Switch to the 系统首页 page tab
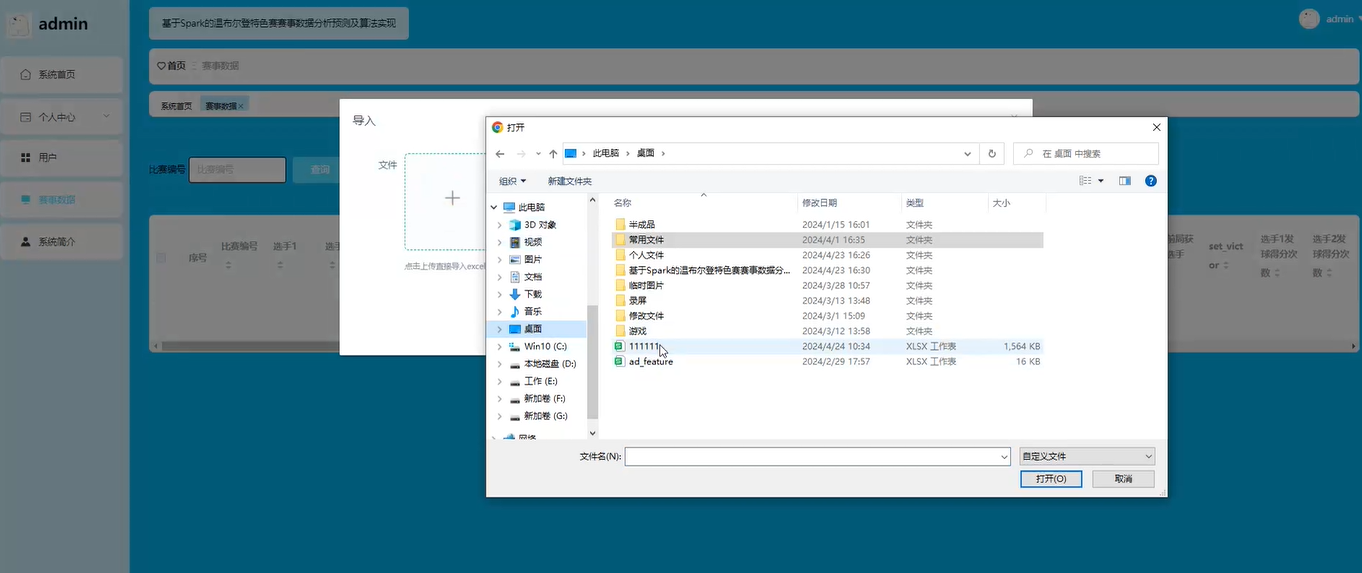 click(176, 106)
